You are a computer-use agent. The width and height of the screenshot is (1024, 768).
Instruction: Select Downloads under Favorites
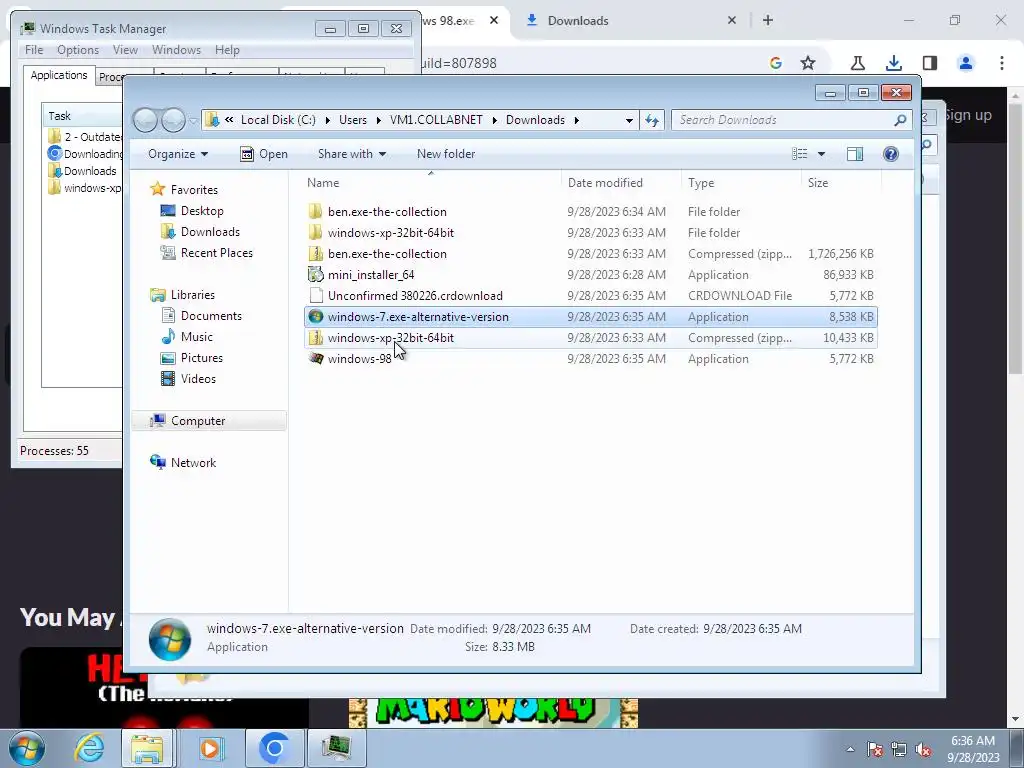(x=200, y=232)
